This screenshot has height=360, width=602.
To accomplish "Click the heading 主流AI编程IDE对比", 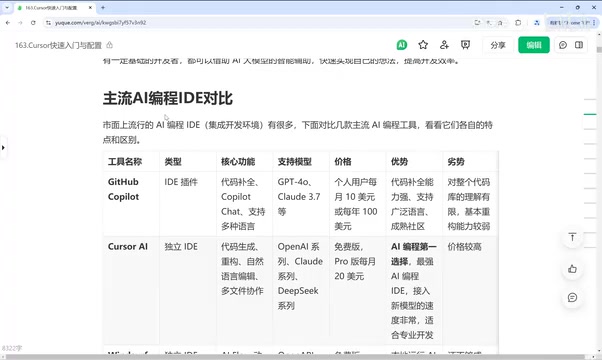I will 168,98.
